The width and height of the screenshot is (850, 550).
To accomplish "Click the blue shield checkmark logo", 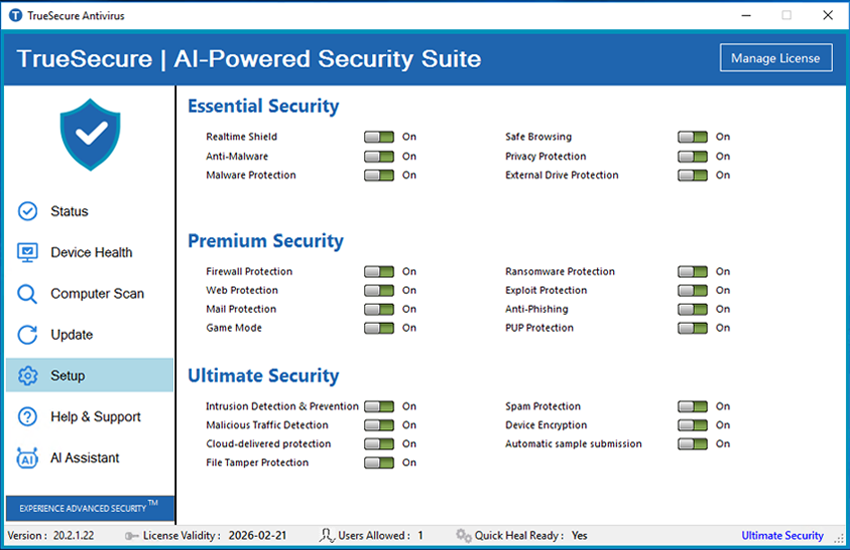I will pyautogui.click(x=90, y=136).
